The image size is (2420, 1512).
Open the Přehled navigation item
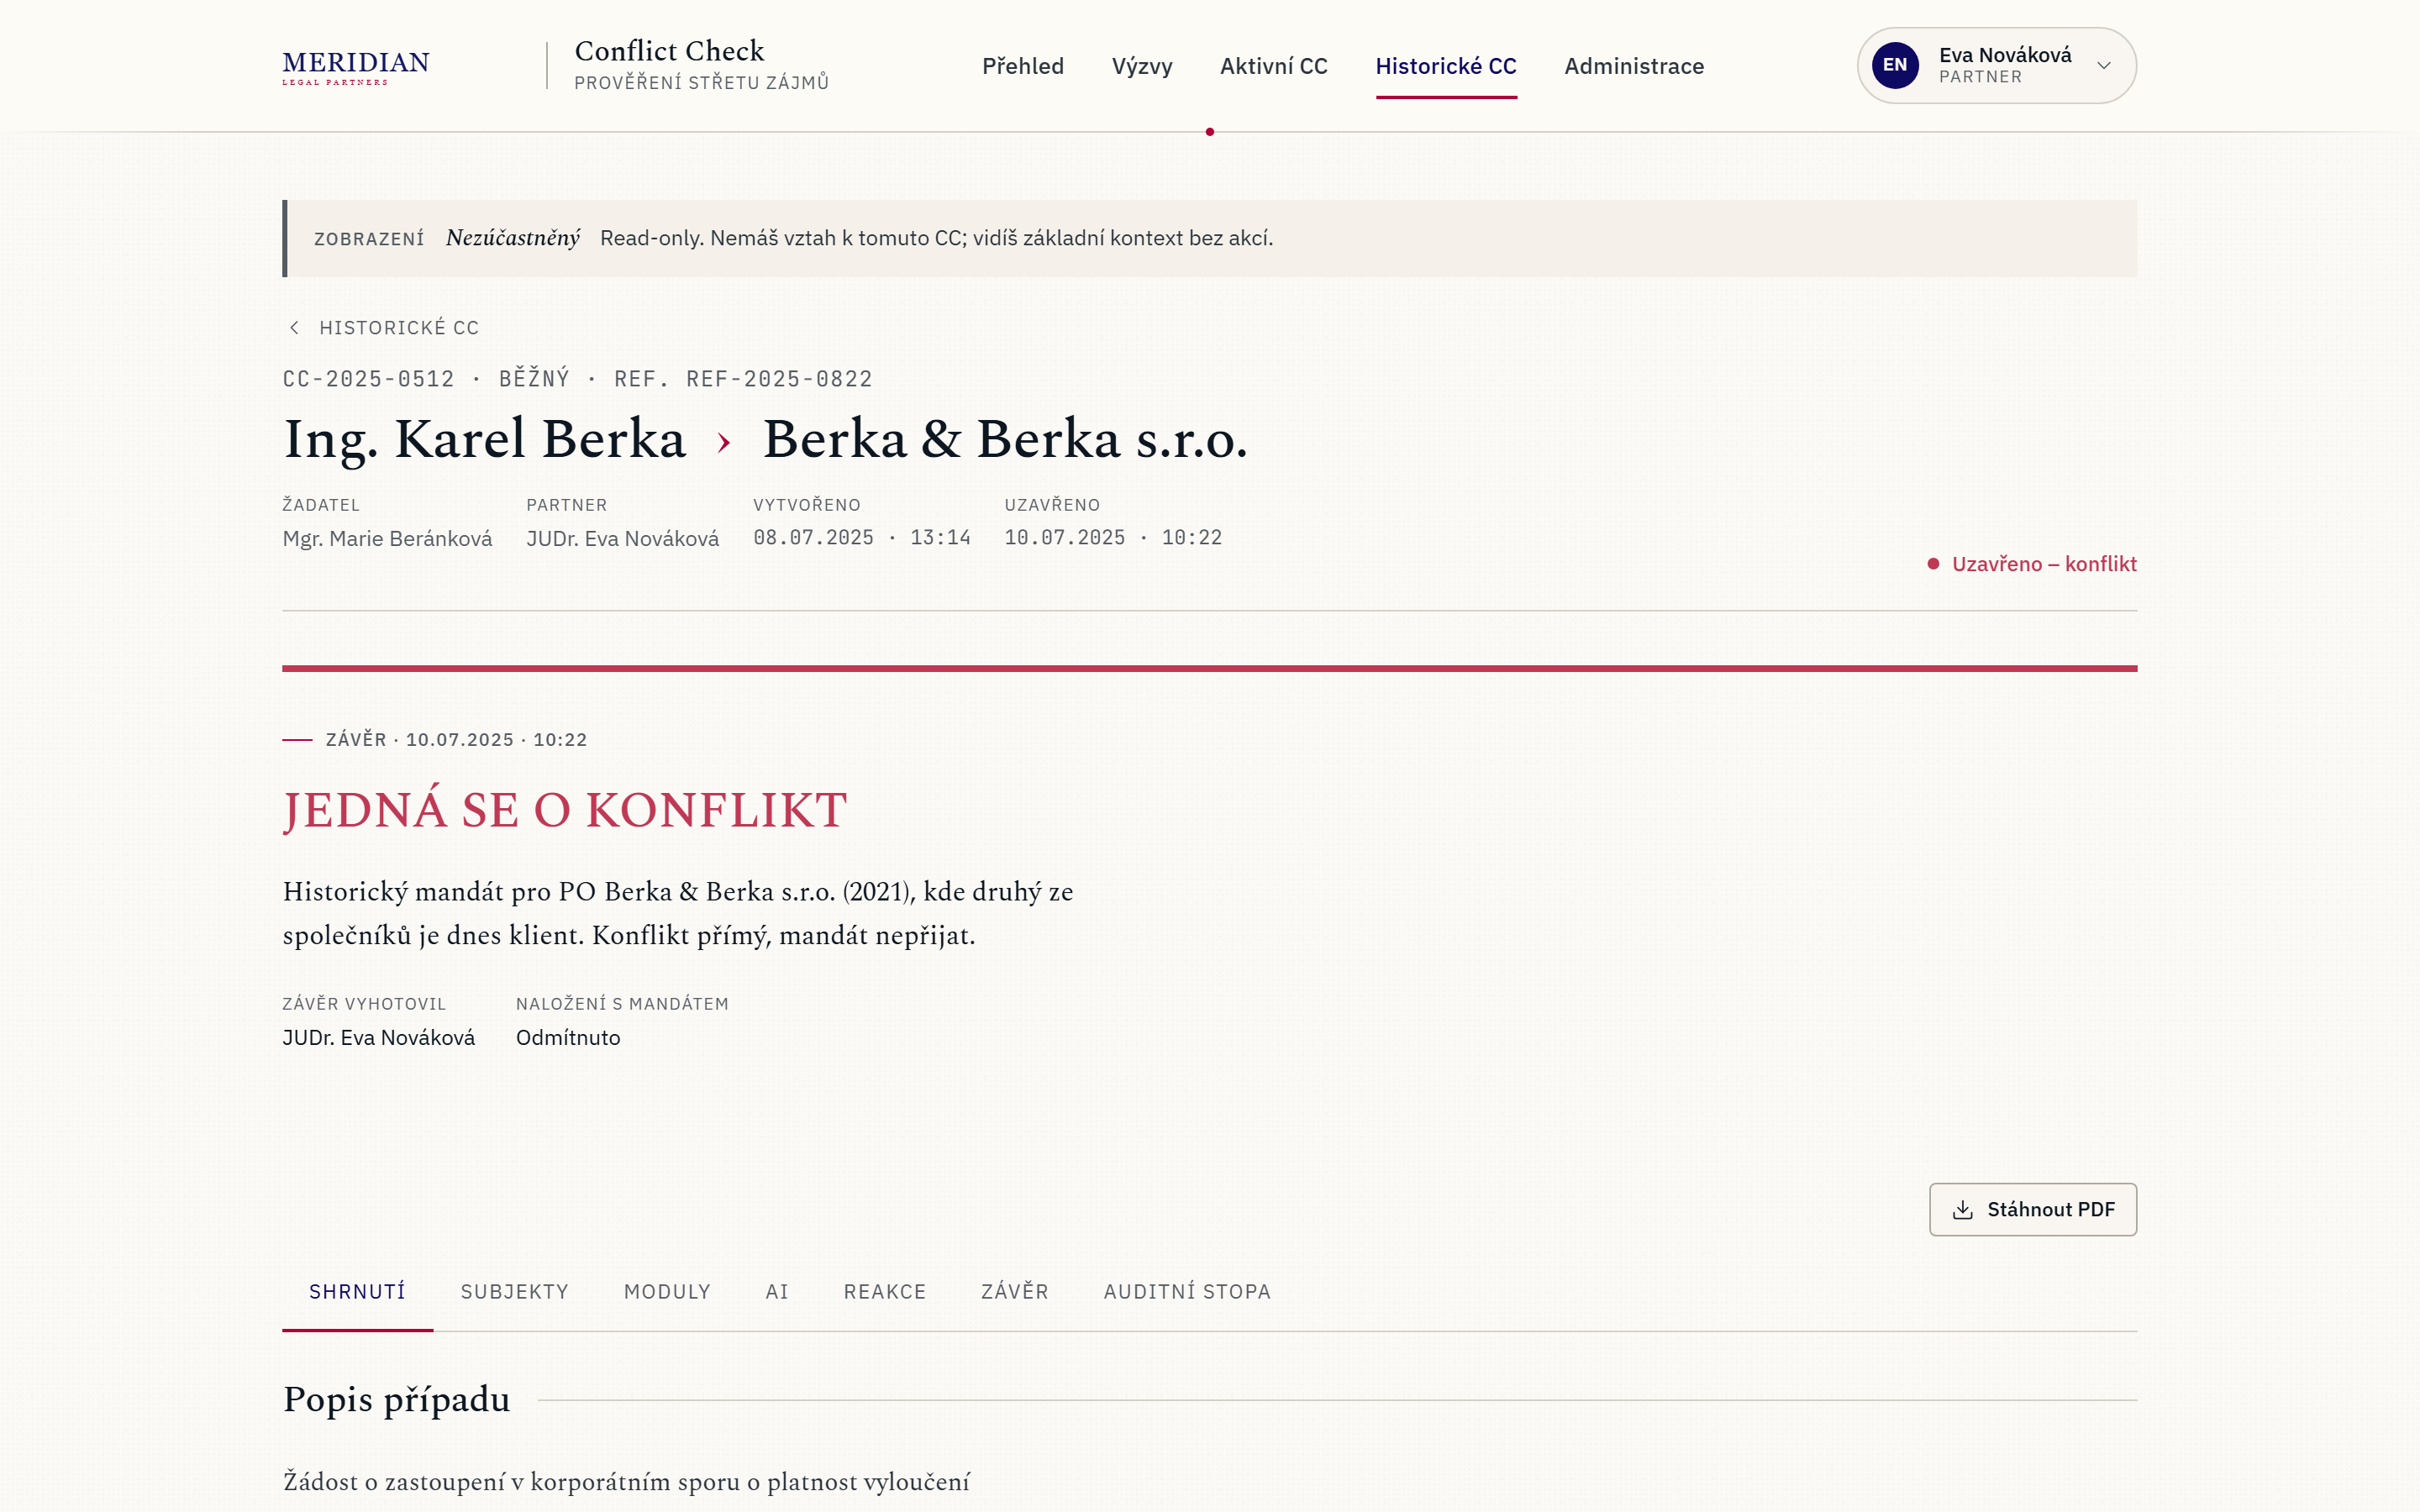pos(1022,66)
